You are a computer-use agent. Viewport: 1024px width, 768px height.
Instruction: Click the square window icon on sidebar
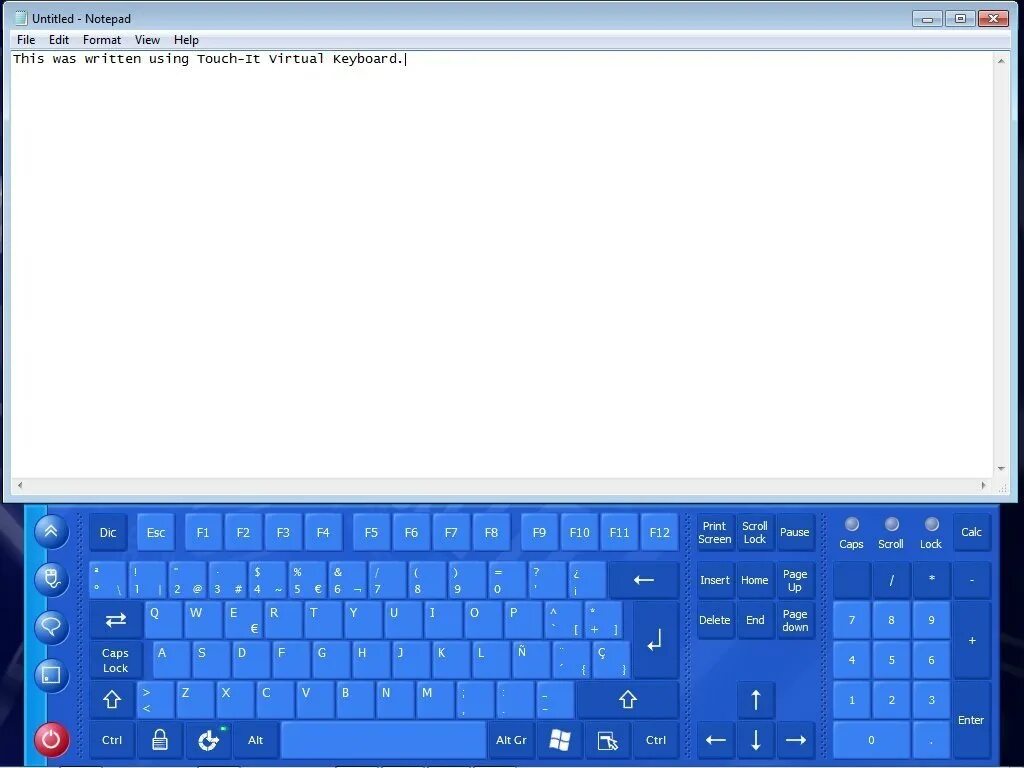coord(51,675)
